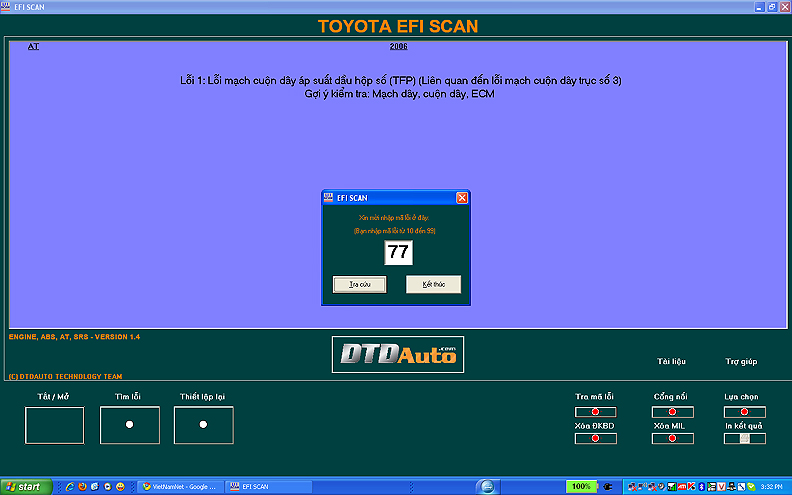Viewport: 792px width, 495px height.
Task: Click Lỗi 1 error description text
Action: click(401, 80)
